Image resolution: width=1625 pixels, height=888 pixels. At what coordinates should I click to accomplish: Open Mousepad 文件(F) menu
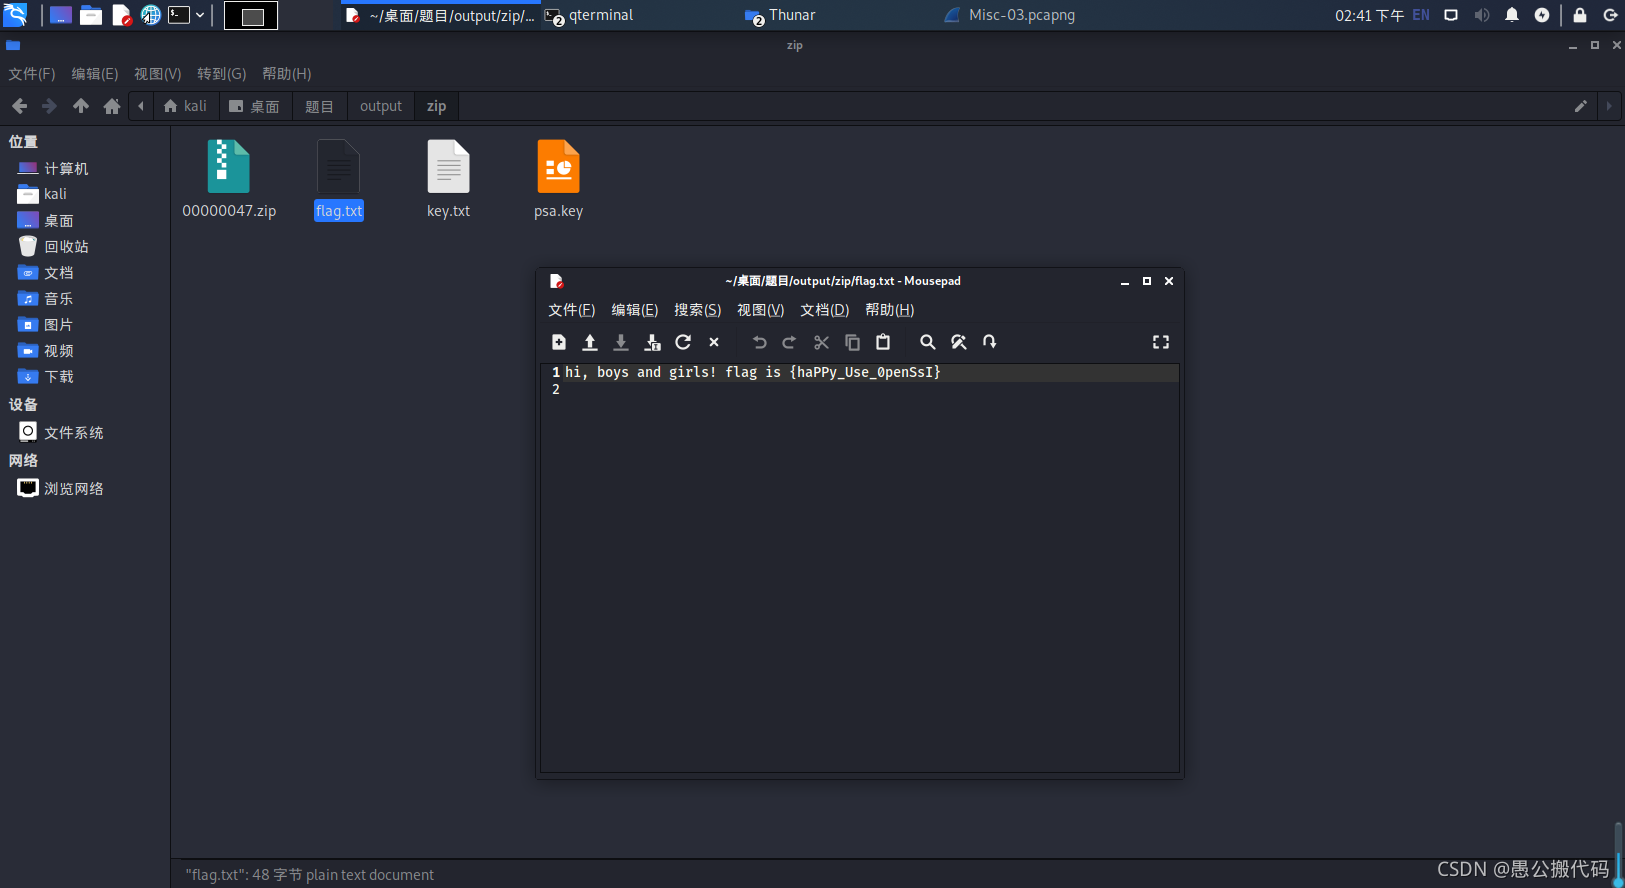[571, 310]
